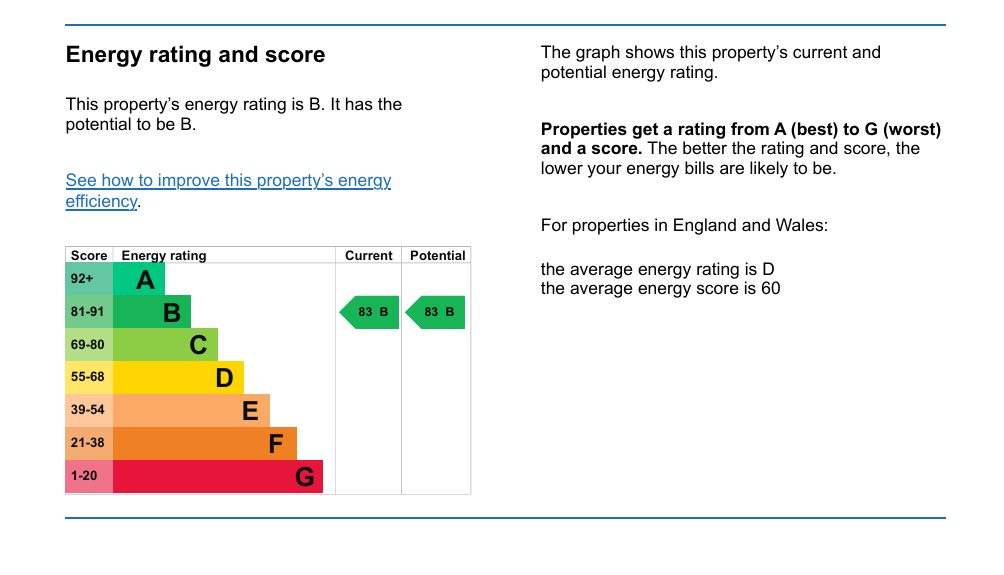The width and height of the screenshot is (1004, 575).
Task: Click the Potential column header
Action: [437, 256]
